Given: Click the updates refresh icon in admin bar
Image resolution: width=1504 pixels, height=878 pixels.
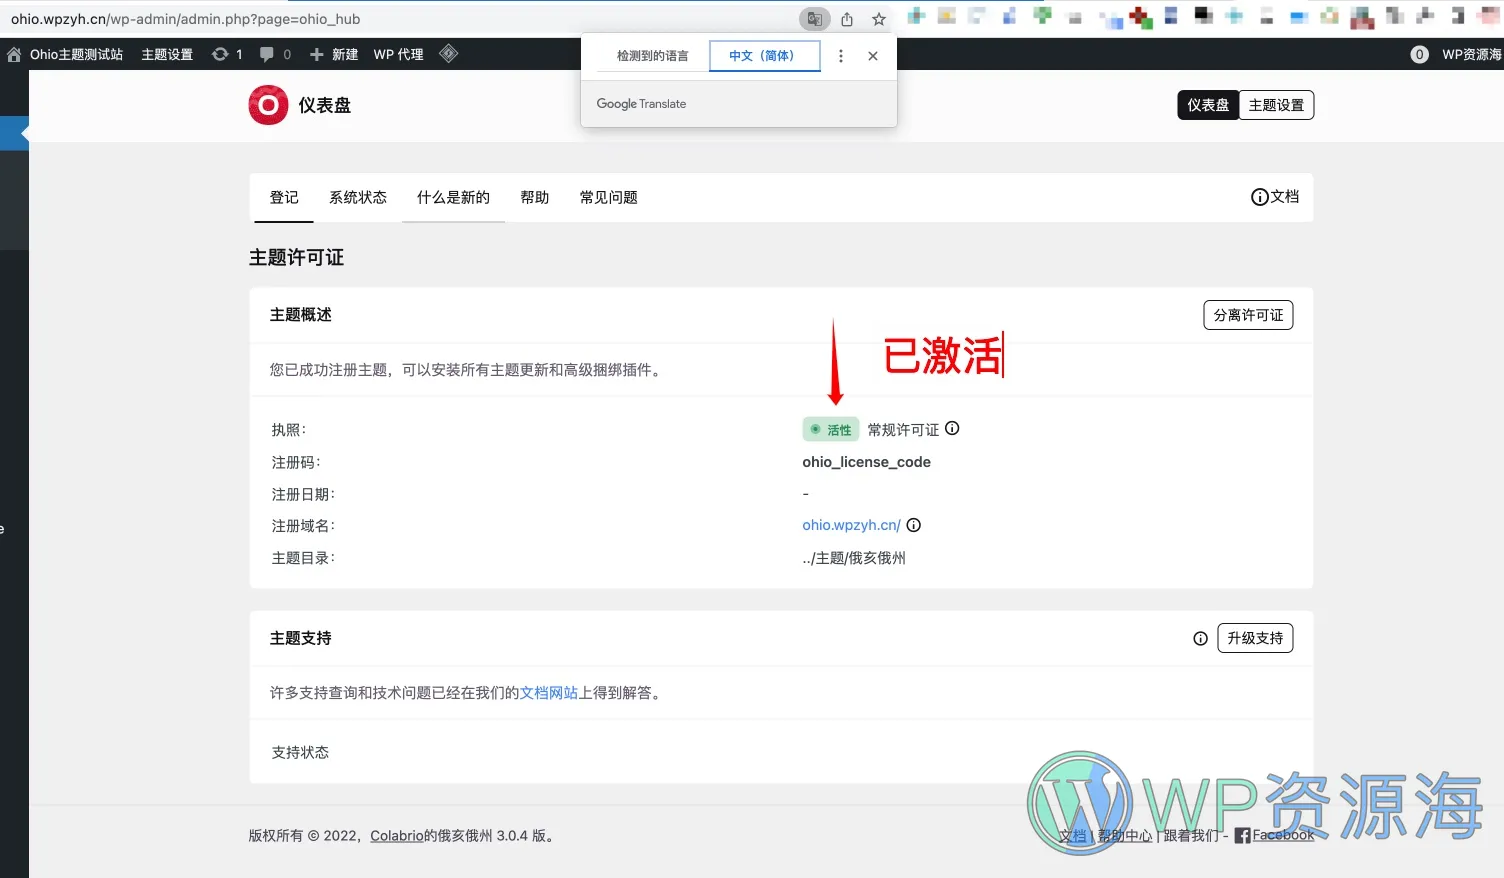Looking at the screenshot, I should click(220, 54).
